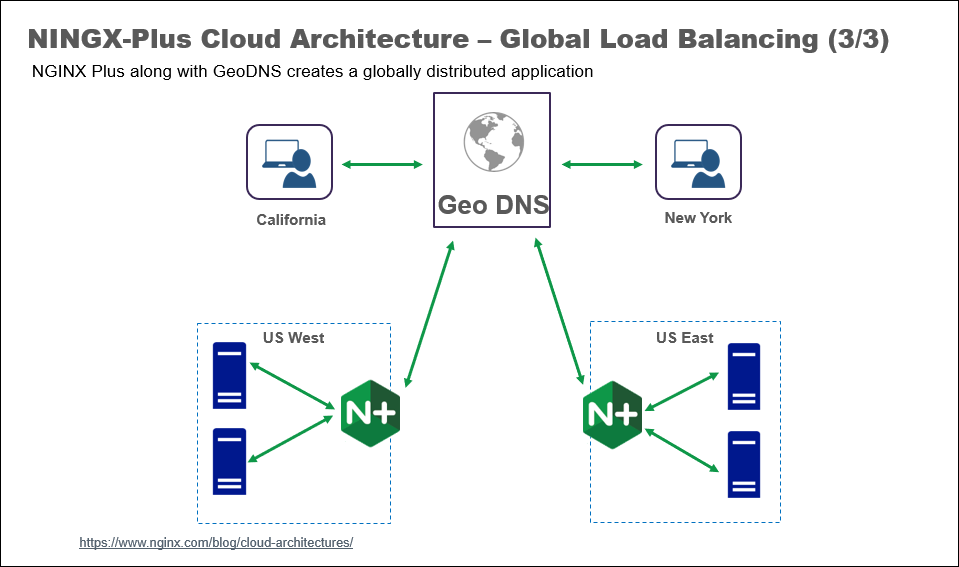Click the 'US East' region label
The image size is (959, 567).
click(x=684, y=338)
